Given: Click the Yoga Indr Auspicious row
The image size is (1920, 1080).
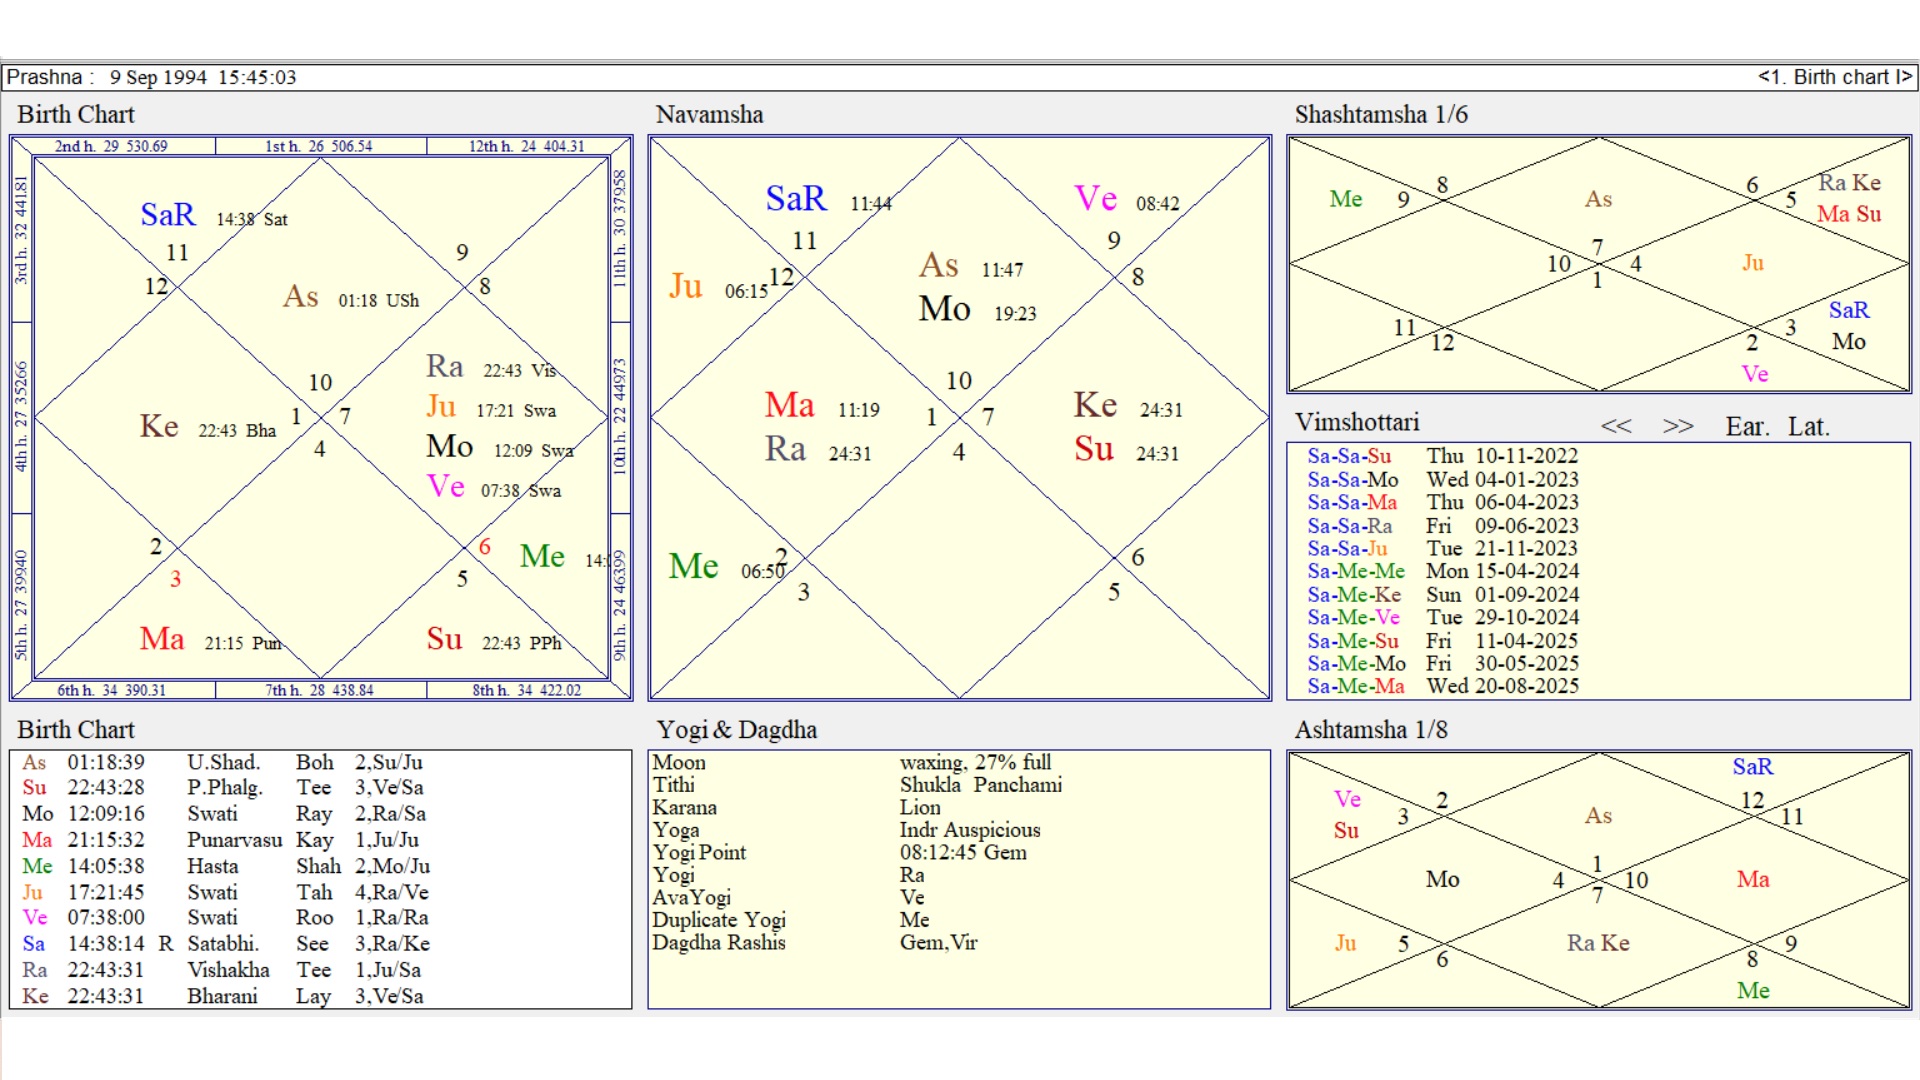Looking at the screenshot, I should (x=847, y=830).
